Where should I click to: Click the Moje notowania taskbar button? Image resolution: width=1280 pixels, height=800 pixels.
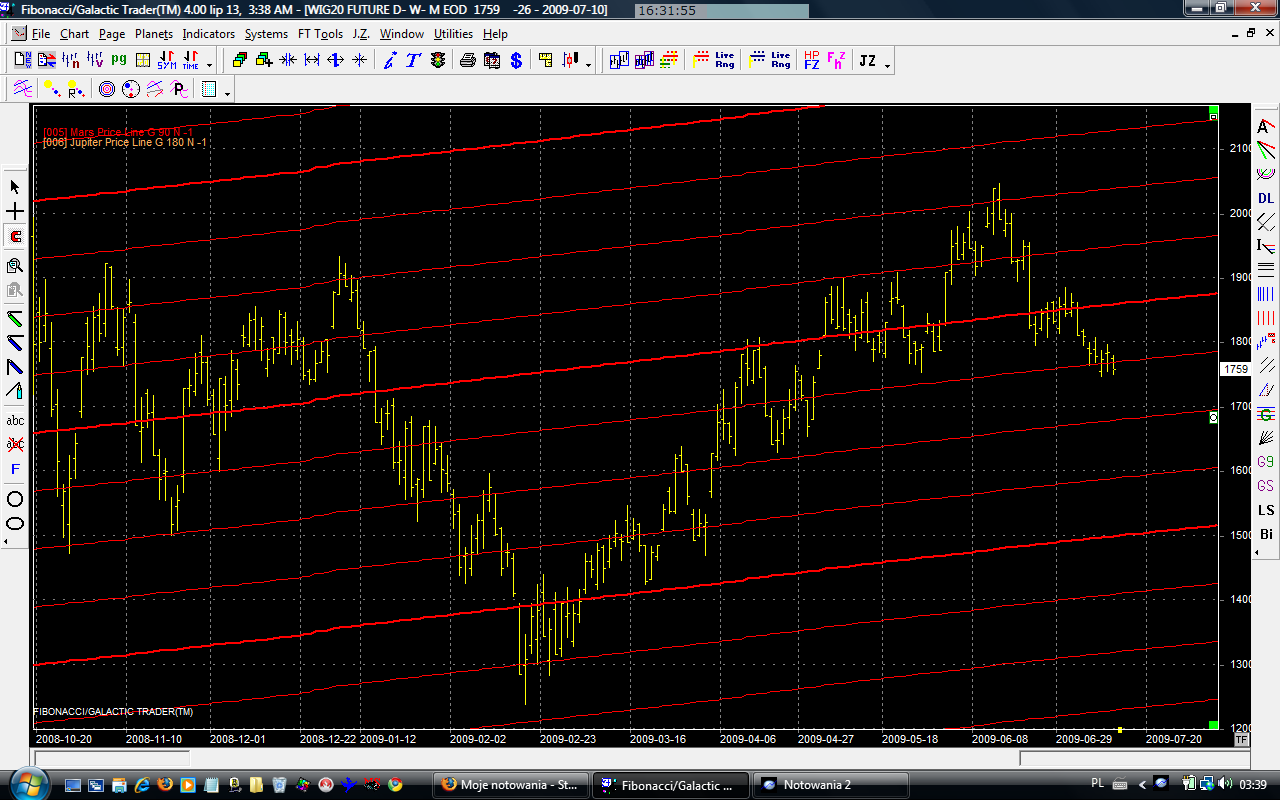(510, 785)
